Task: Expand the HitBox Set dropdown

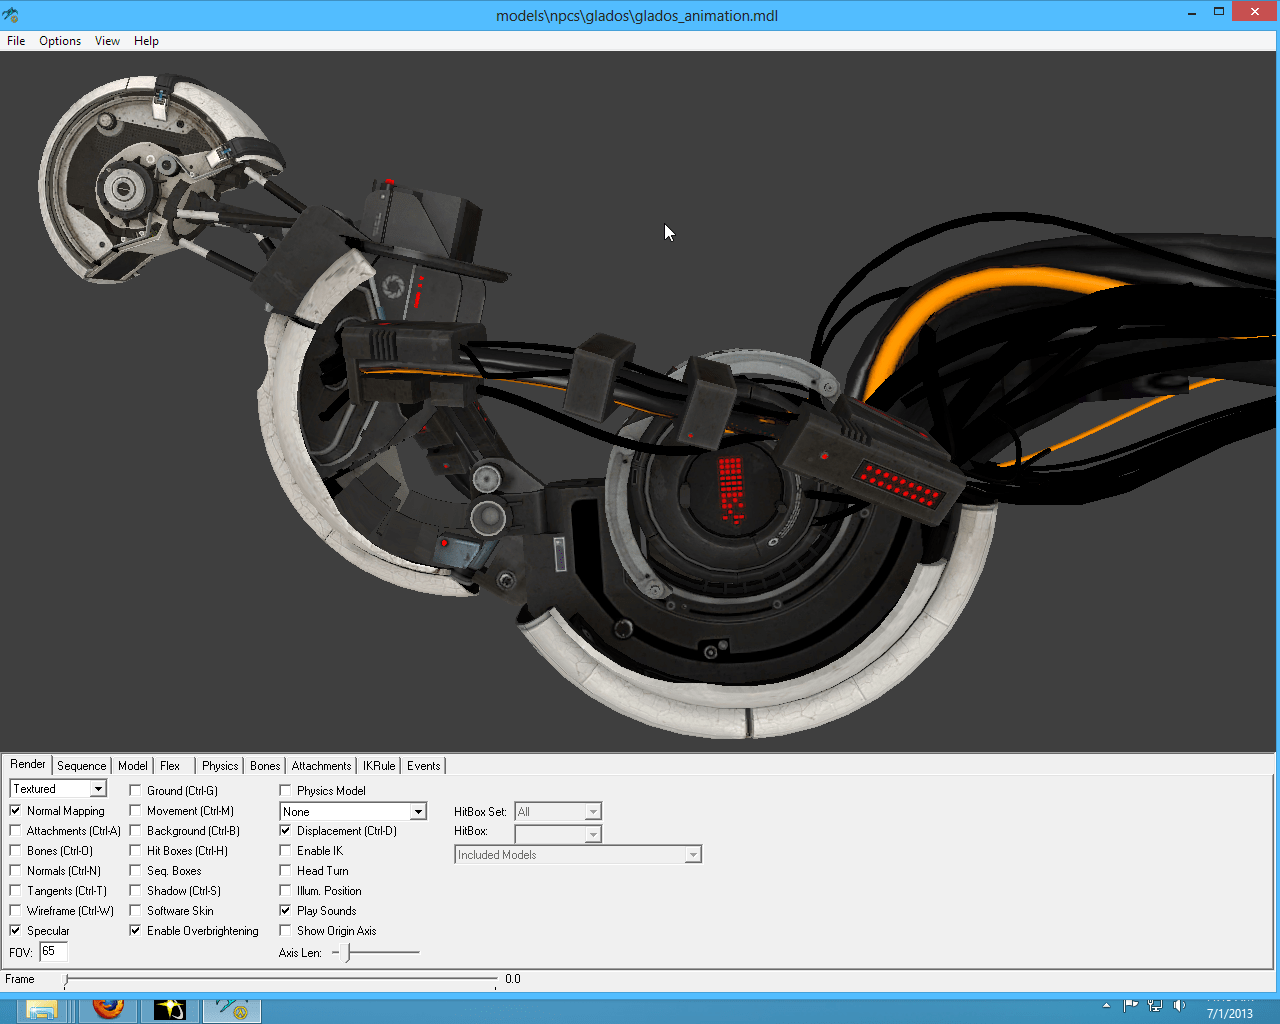Action: coord(593,812)
